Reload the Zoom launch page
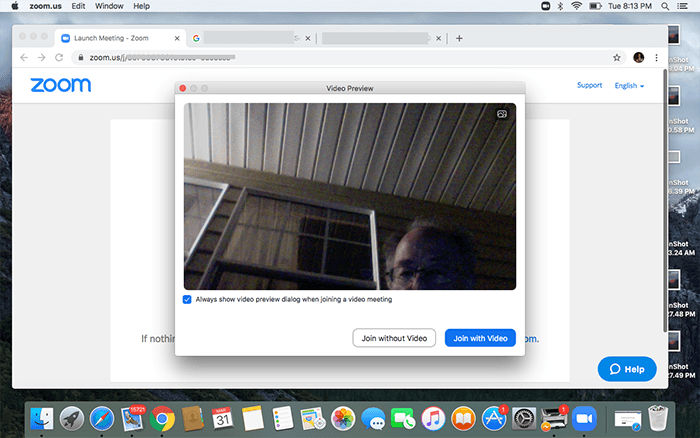This screenshot has width=700, height=438. (59, 58)
